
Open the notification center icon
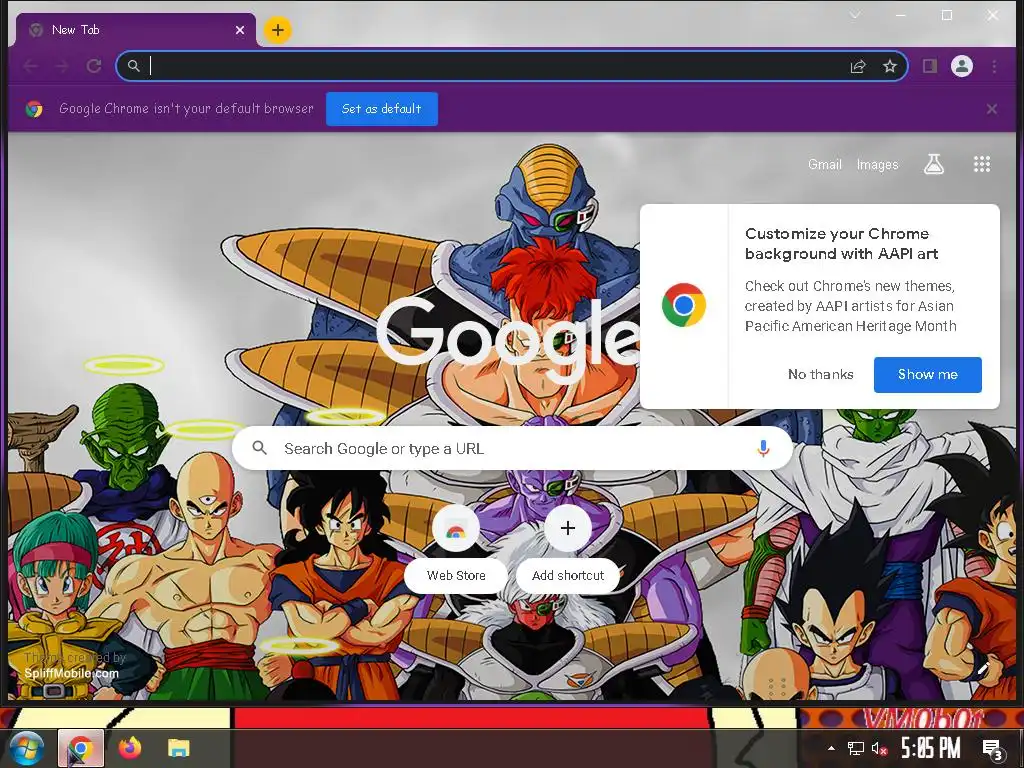(993, 749)
